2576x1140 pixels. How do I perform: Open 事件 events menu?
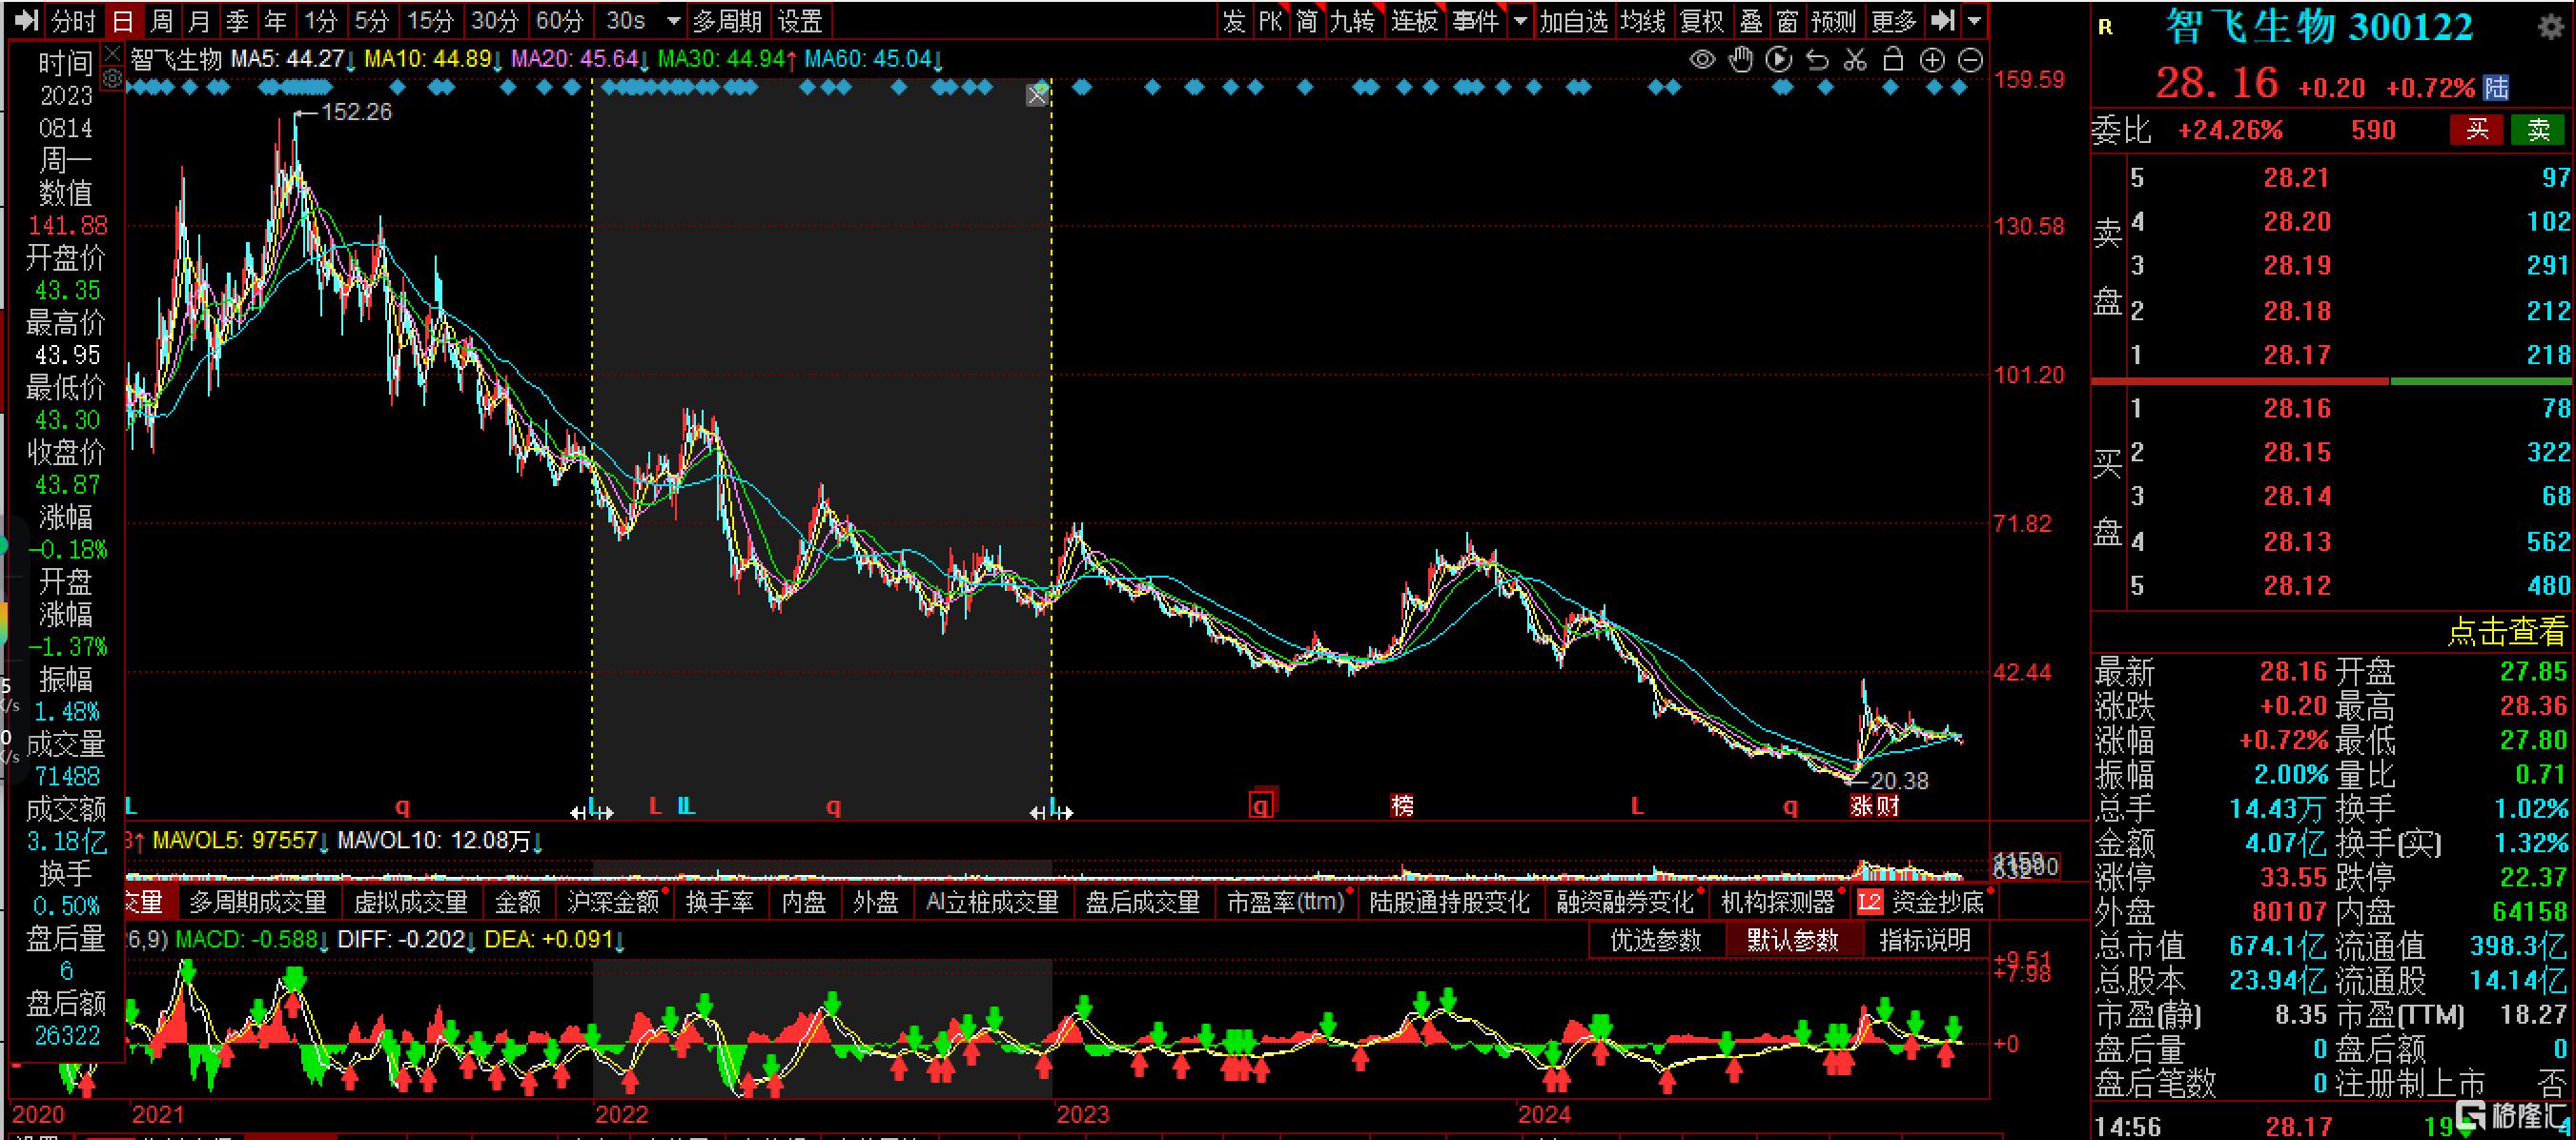(x=1476, y=20)
